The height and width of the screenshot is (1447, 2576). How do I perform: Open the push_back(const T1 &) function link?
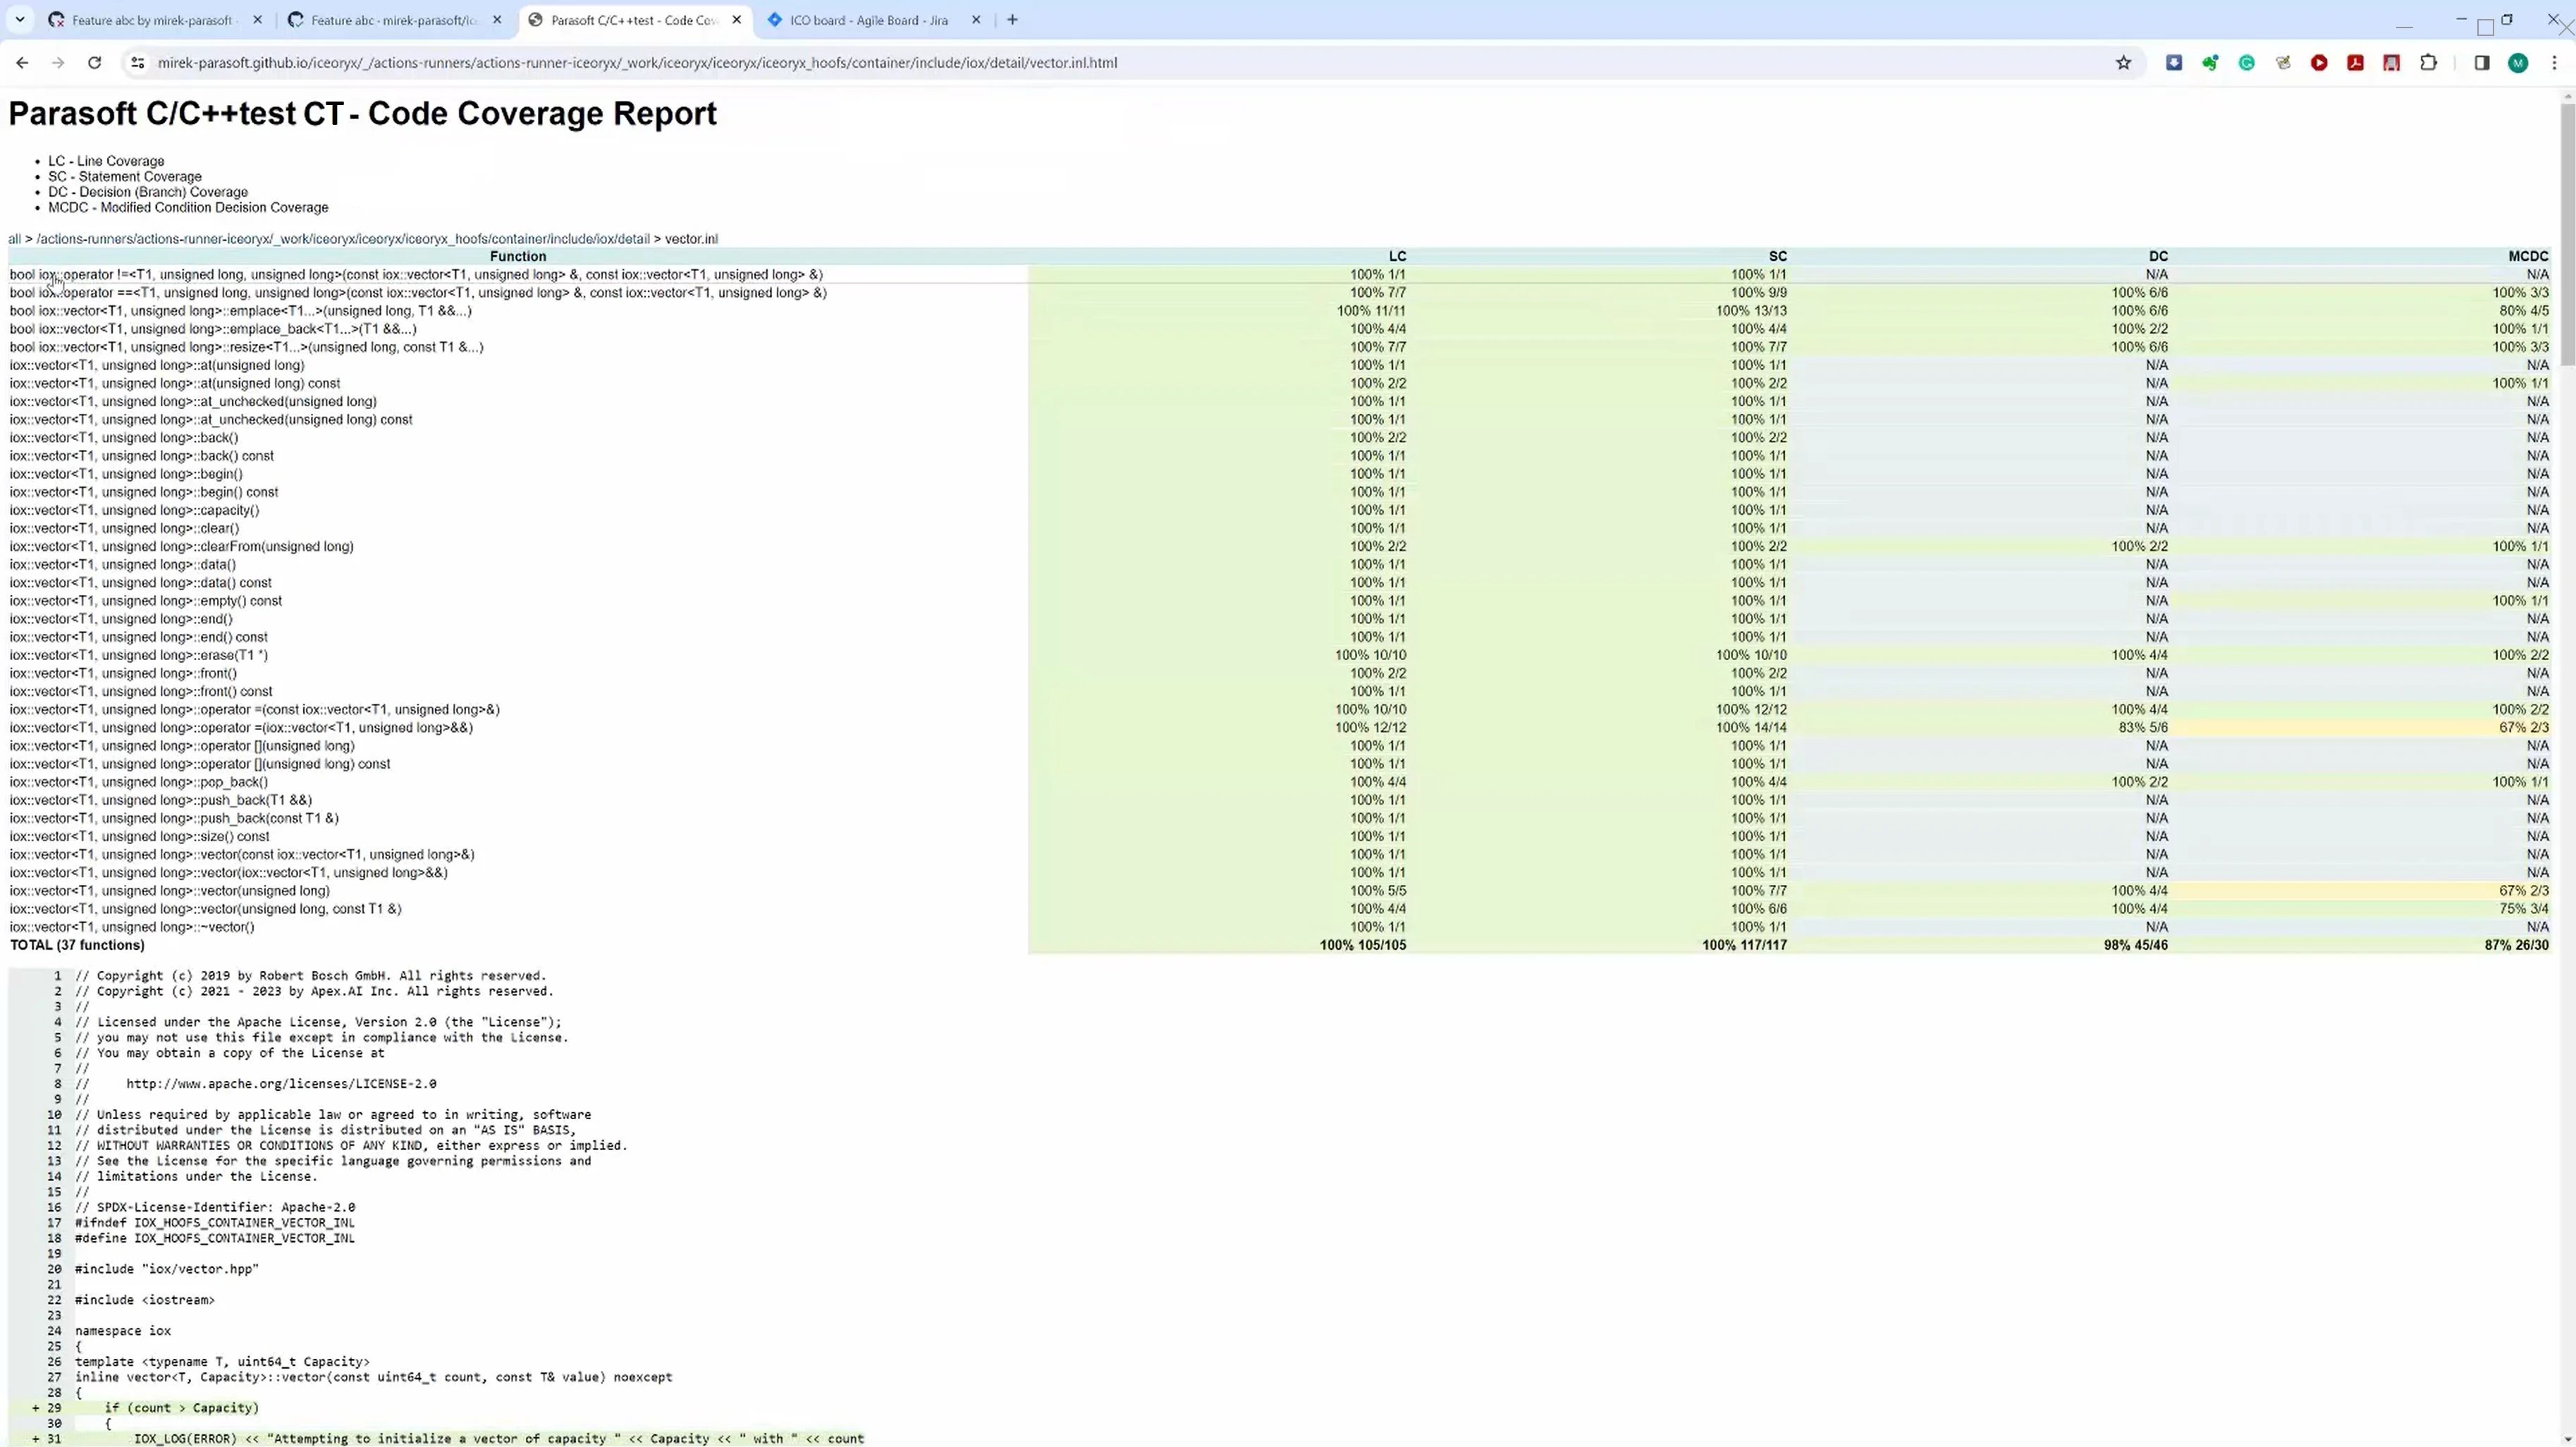pos(174,818)
